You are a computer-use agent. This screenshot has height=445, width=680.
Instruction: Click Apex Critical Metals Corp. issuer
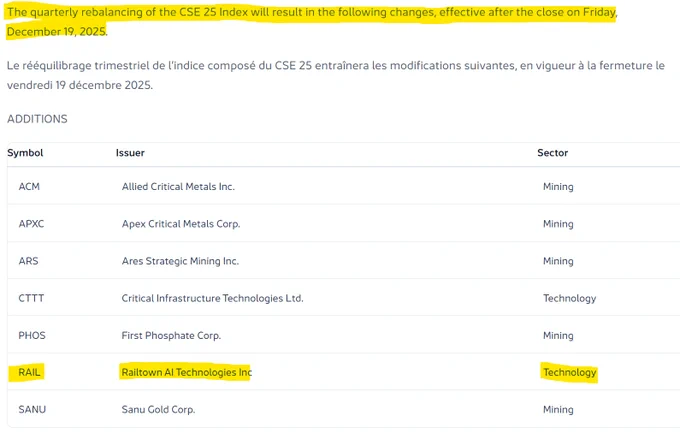pos(181,224)
